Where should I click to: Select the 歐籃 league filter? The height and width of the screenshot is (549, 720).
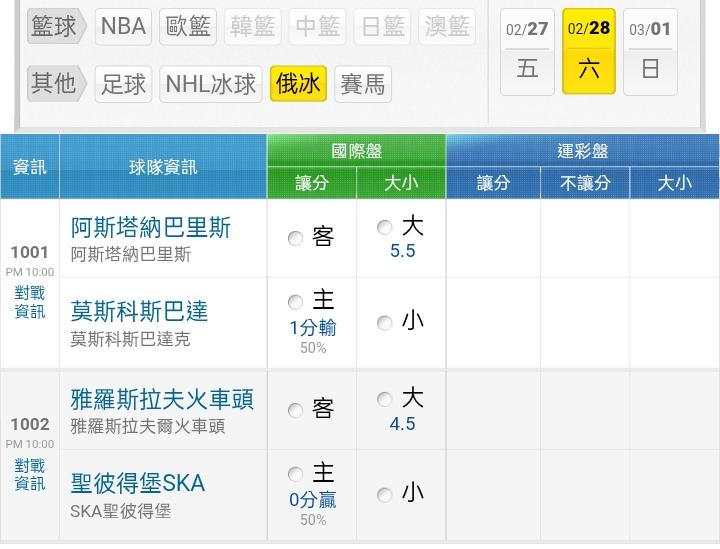[188, 27]
